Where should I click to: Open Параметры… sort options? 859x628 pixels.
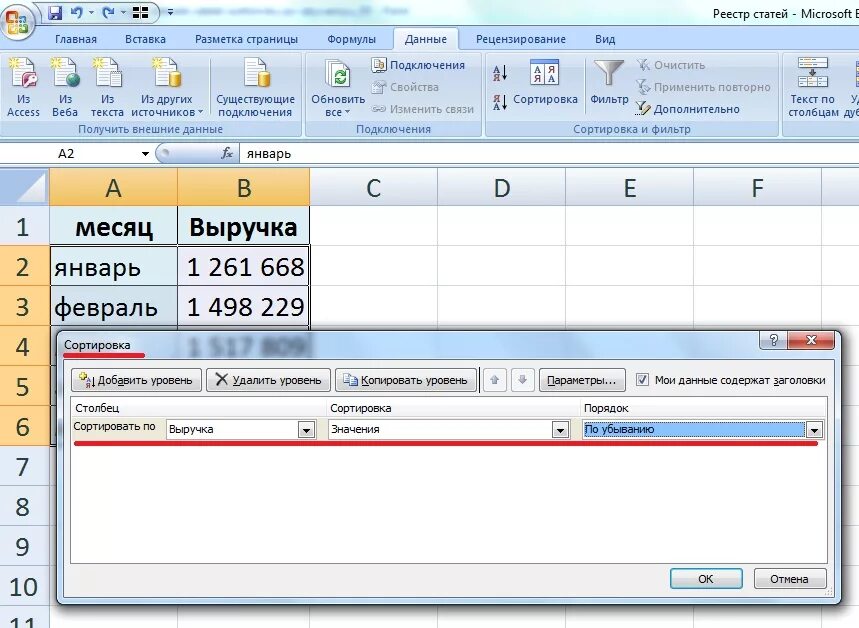(x=582, y=380)
